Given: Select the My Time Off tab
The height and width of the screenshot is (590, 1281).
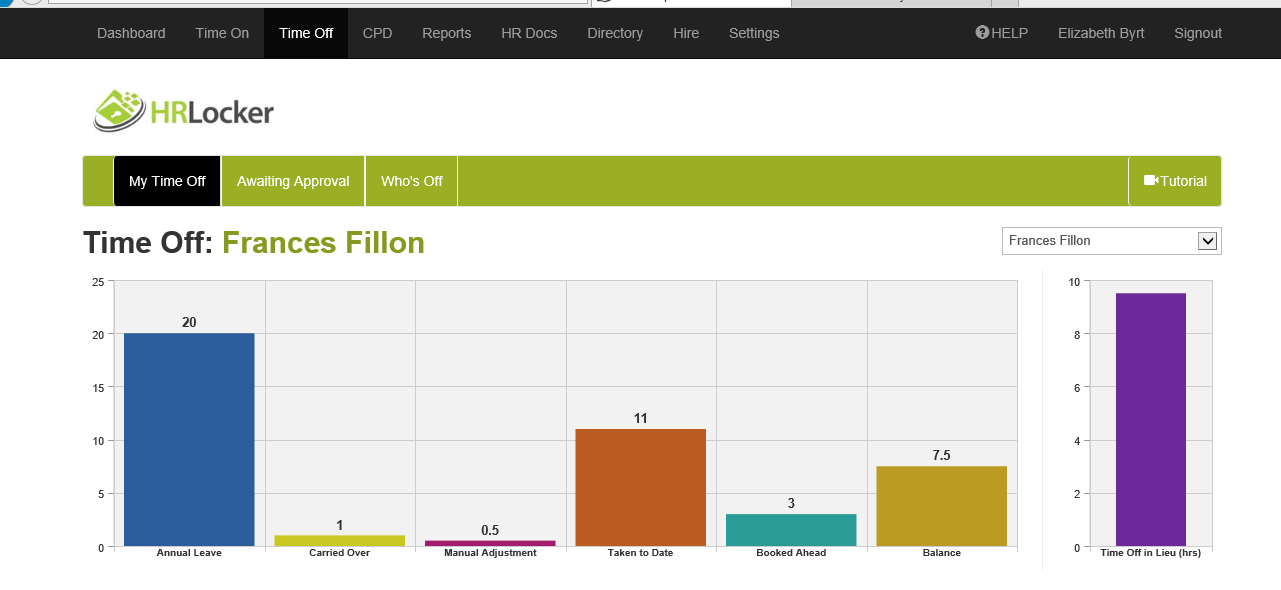Looking at the screenshot, I should (167, 181).
